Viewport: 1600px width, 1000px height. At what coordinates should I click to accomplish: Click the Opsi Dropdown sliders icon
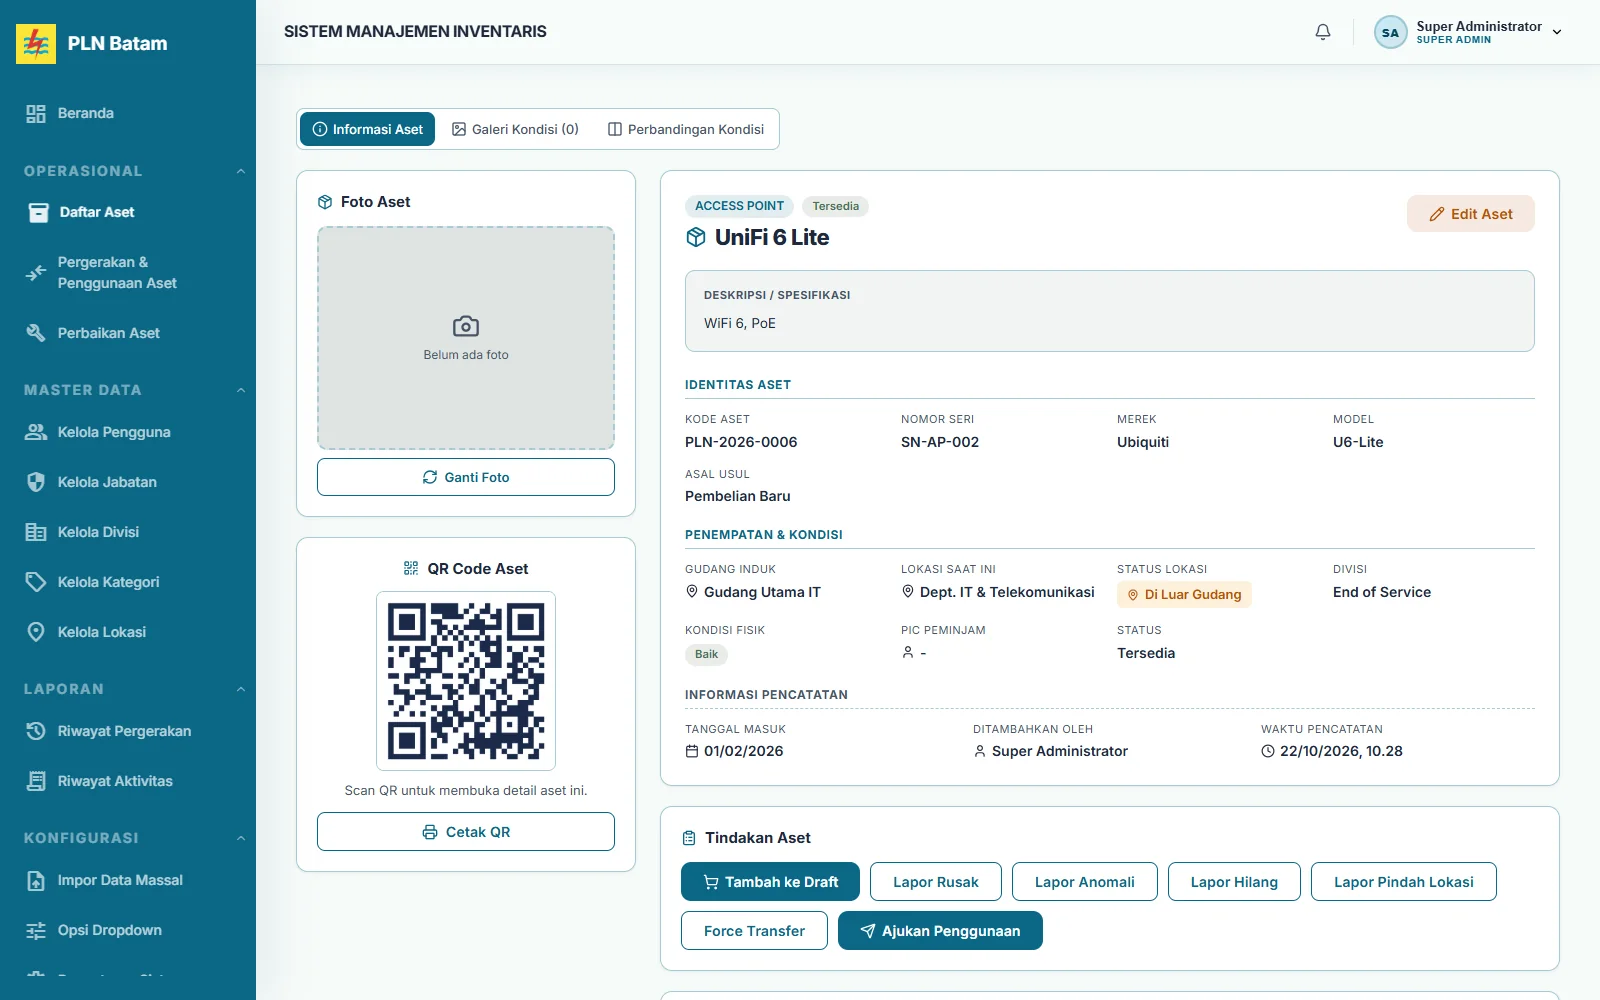coord(36,930)
